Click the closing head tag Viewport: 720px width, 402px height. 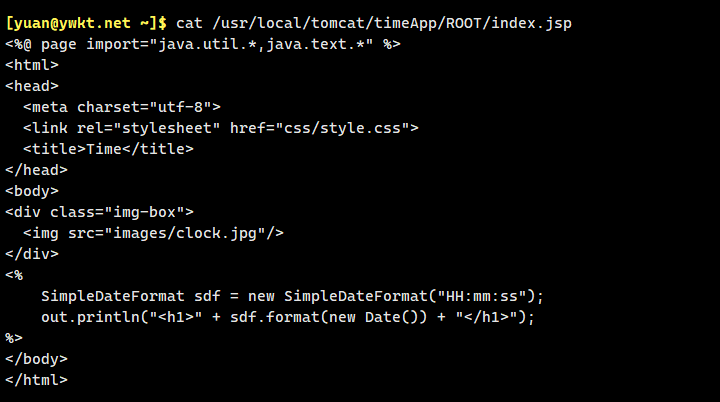point(36,170)
